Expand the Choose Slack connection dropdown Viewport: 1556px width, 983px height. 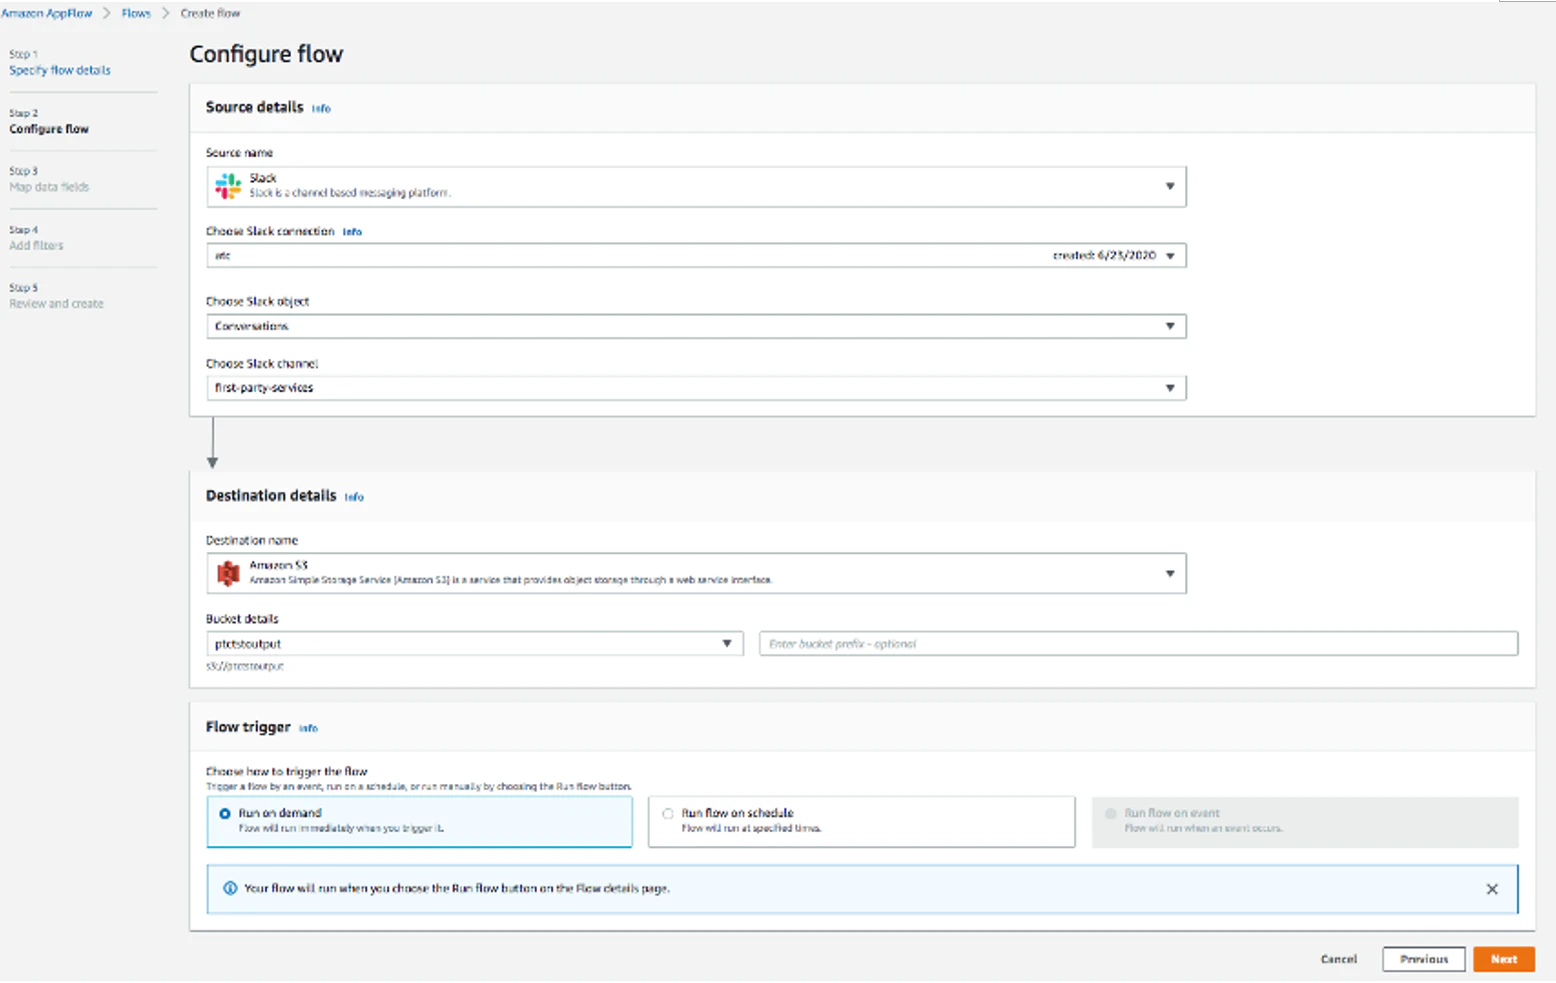pos(696,256)
